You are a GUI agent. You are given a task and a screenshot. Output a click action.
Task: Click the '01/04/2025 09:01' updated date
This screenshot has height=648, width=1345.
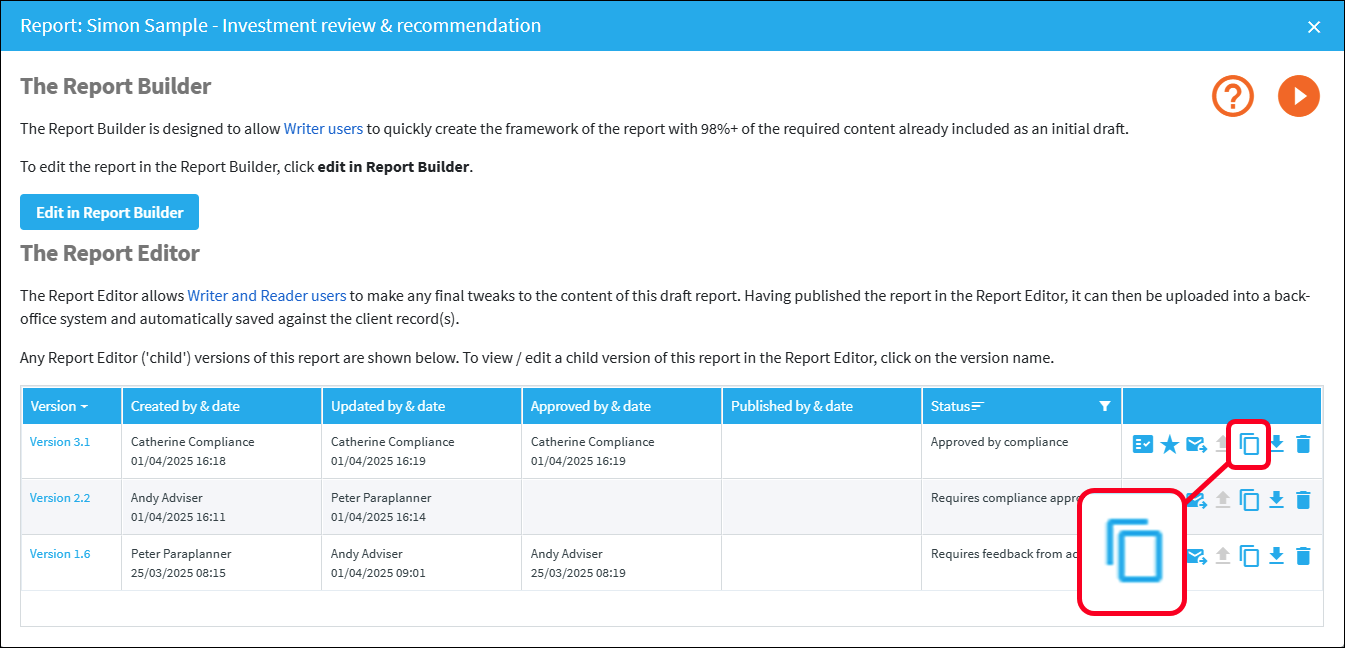(x=378, y=573)
